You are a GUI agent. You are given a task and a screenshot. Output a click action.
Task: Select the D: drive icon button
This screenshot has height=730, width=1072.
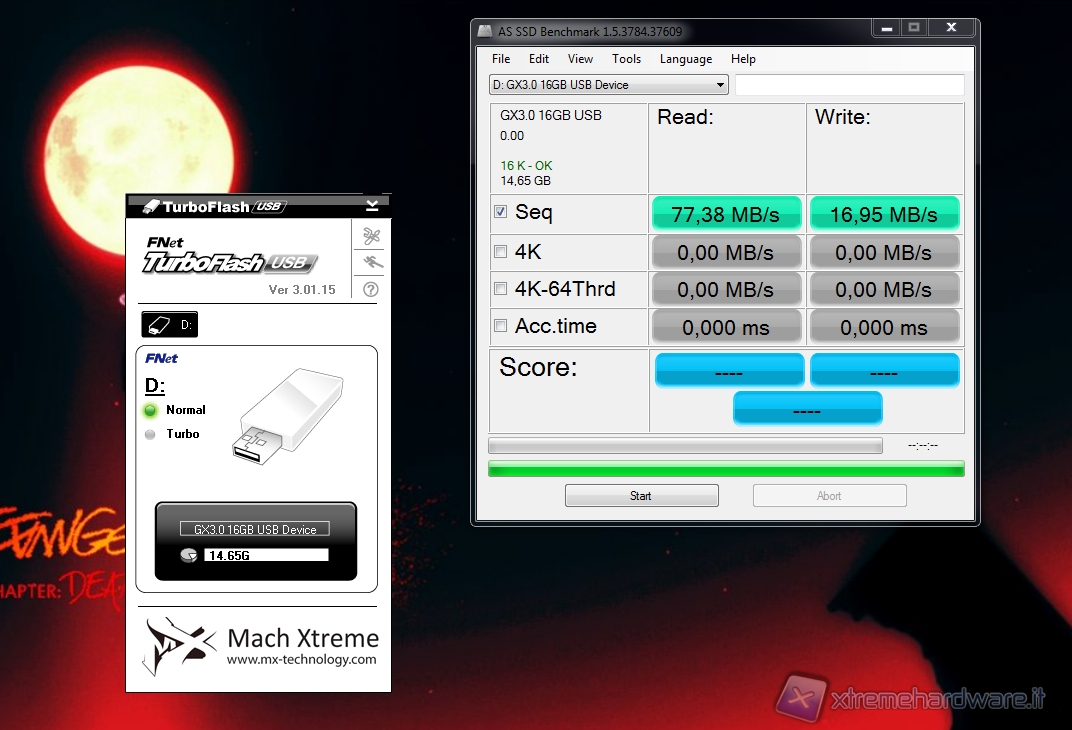[169, 325]
